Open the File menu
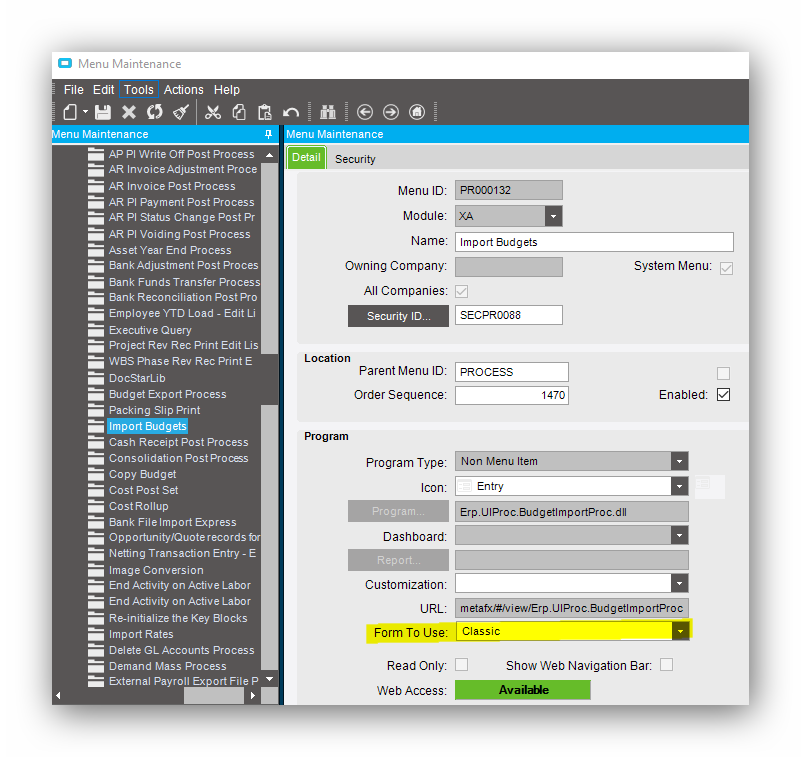 [x=74, y=90]
